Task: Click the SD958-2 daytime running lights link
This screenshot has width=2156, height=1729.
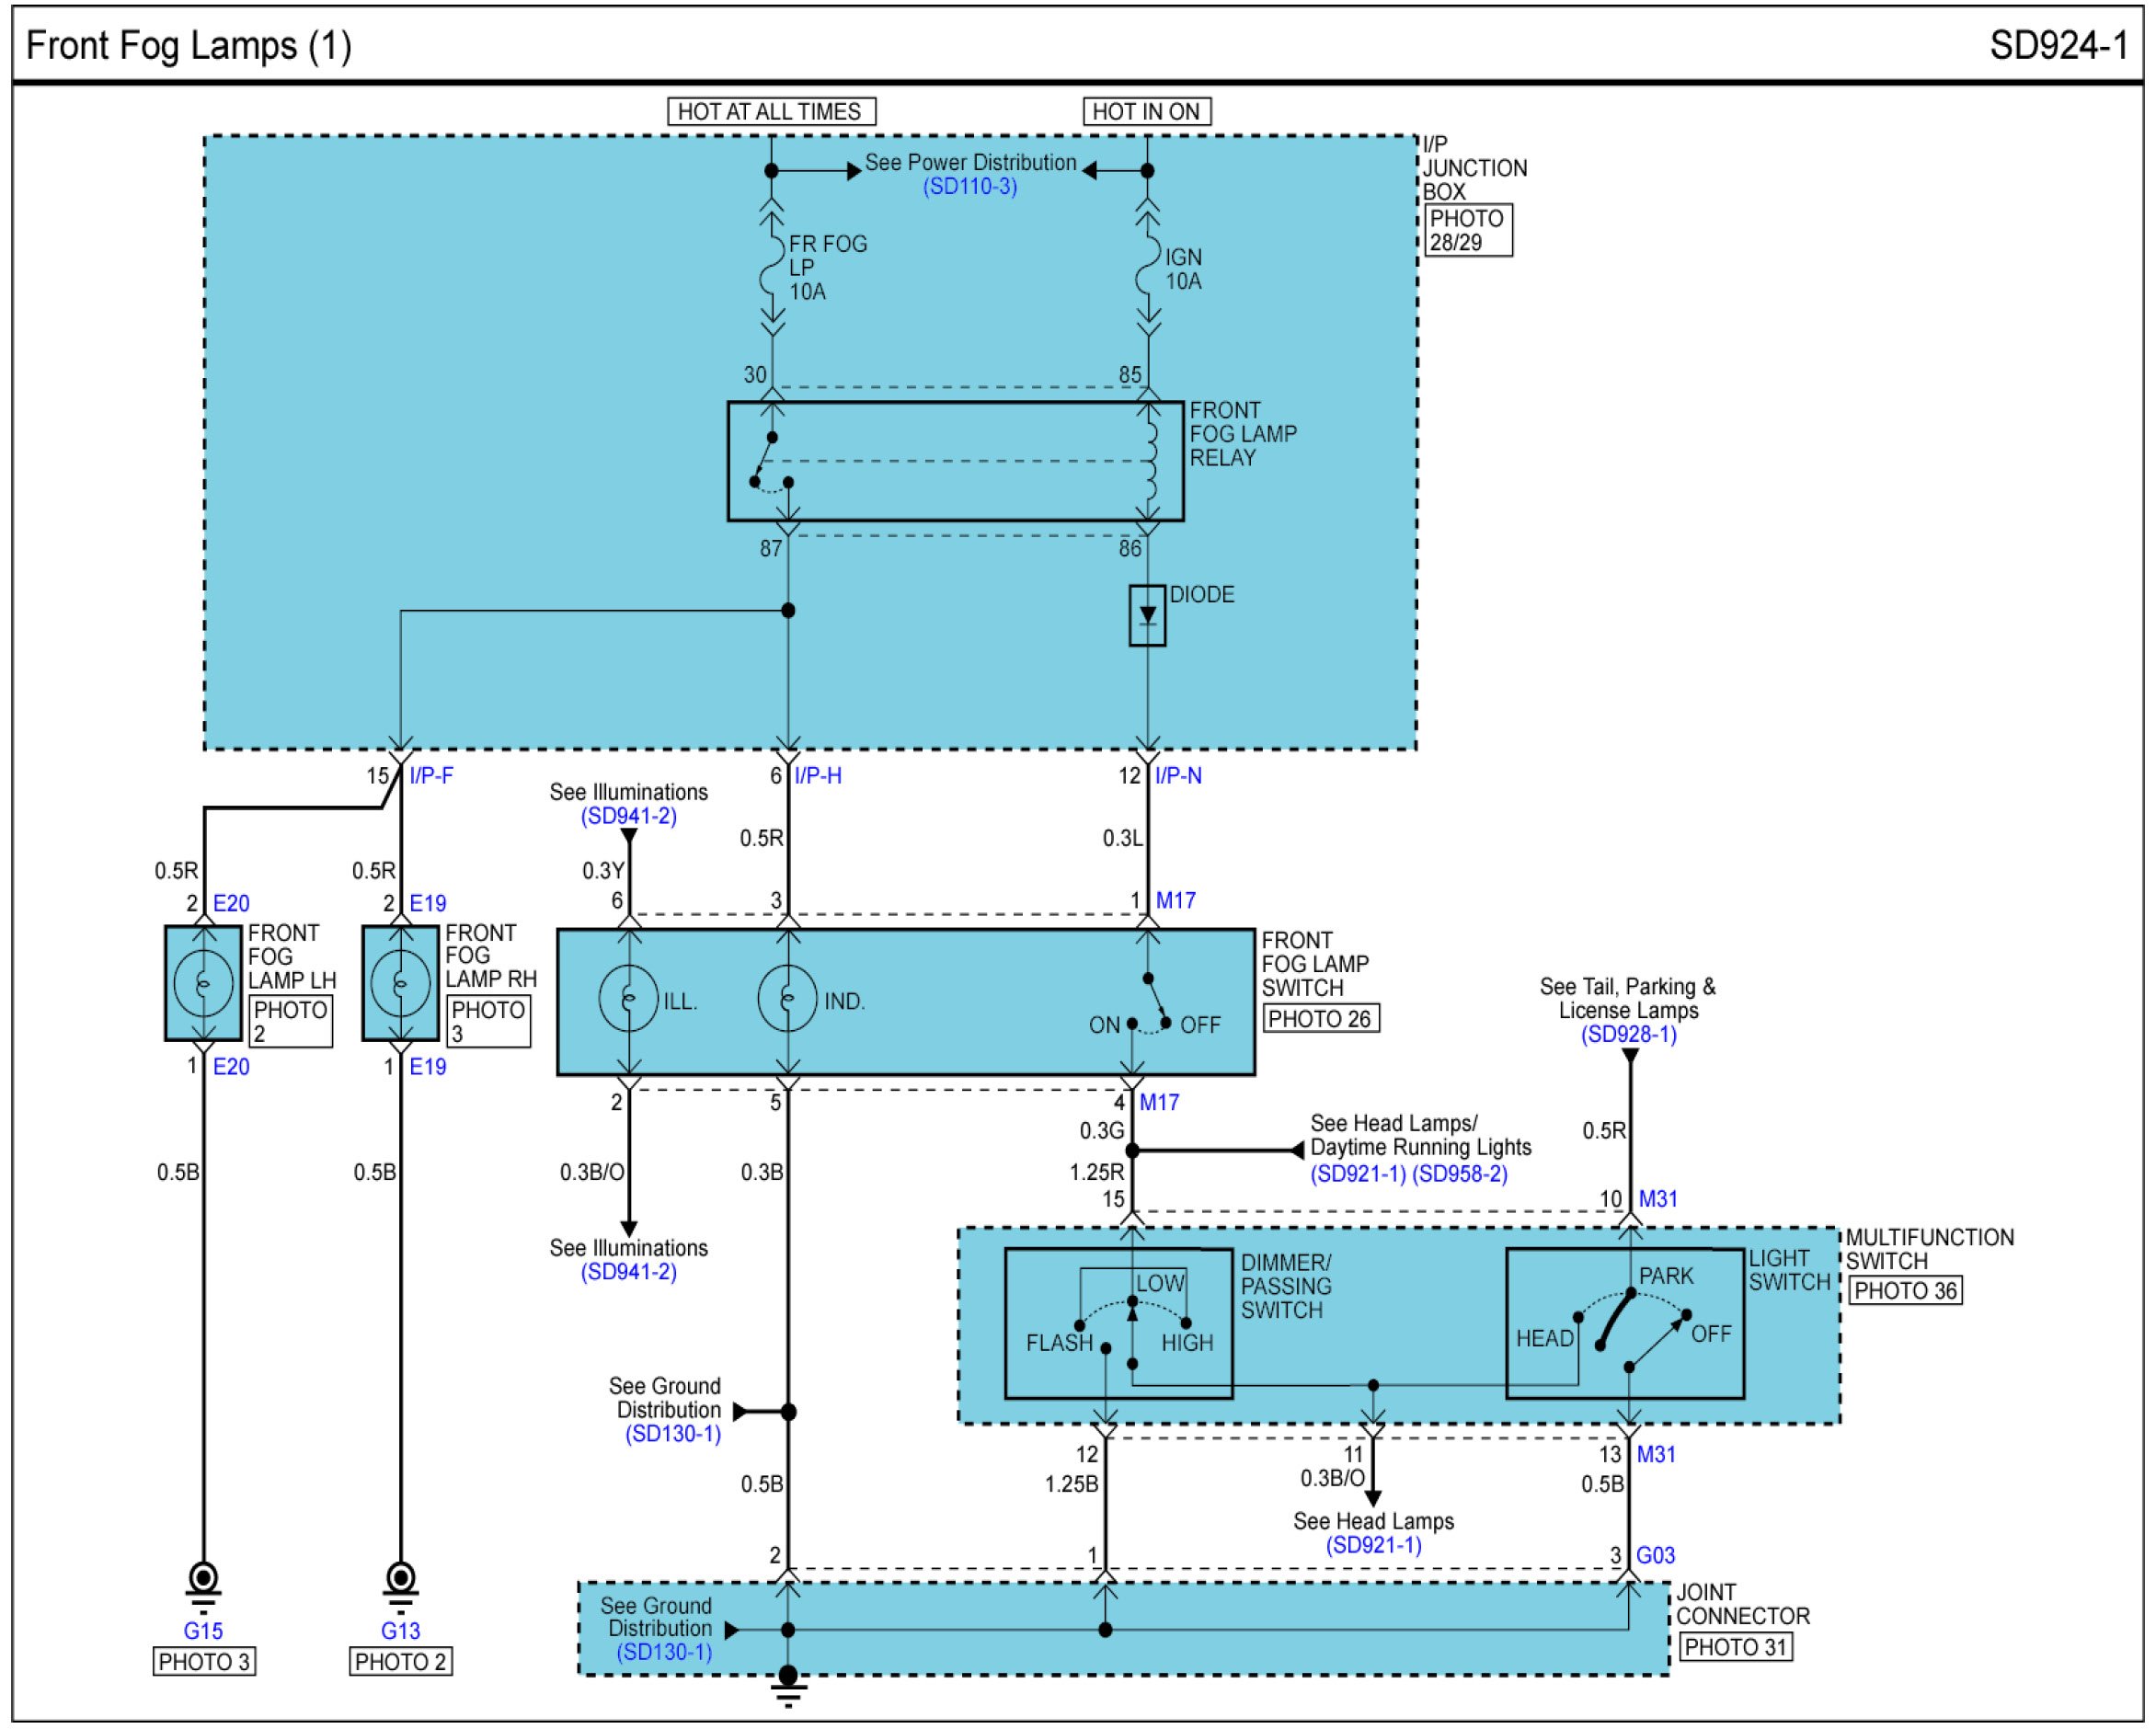Action: pyautogui.click(x=1459, y=1174)
